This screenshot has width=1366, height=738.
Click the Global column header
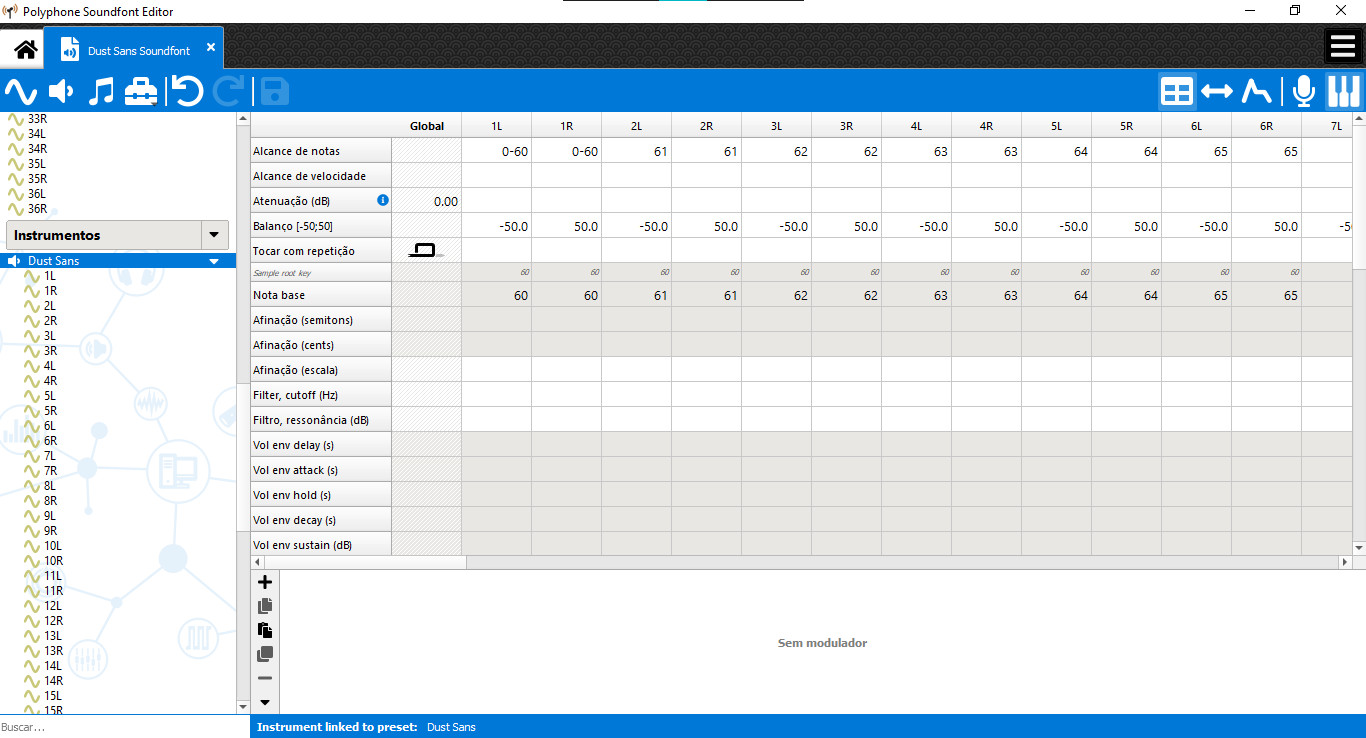[426, 126]
